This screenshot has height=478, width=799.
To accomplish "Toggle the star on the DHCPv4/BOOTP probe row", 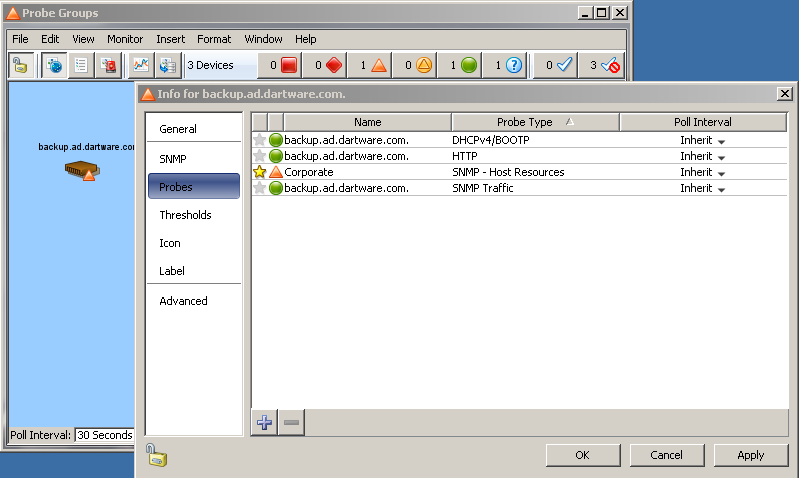I will point(260,140).
